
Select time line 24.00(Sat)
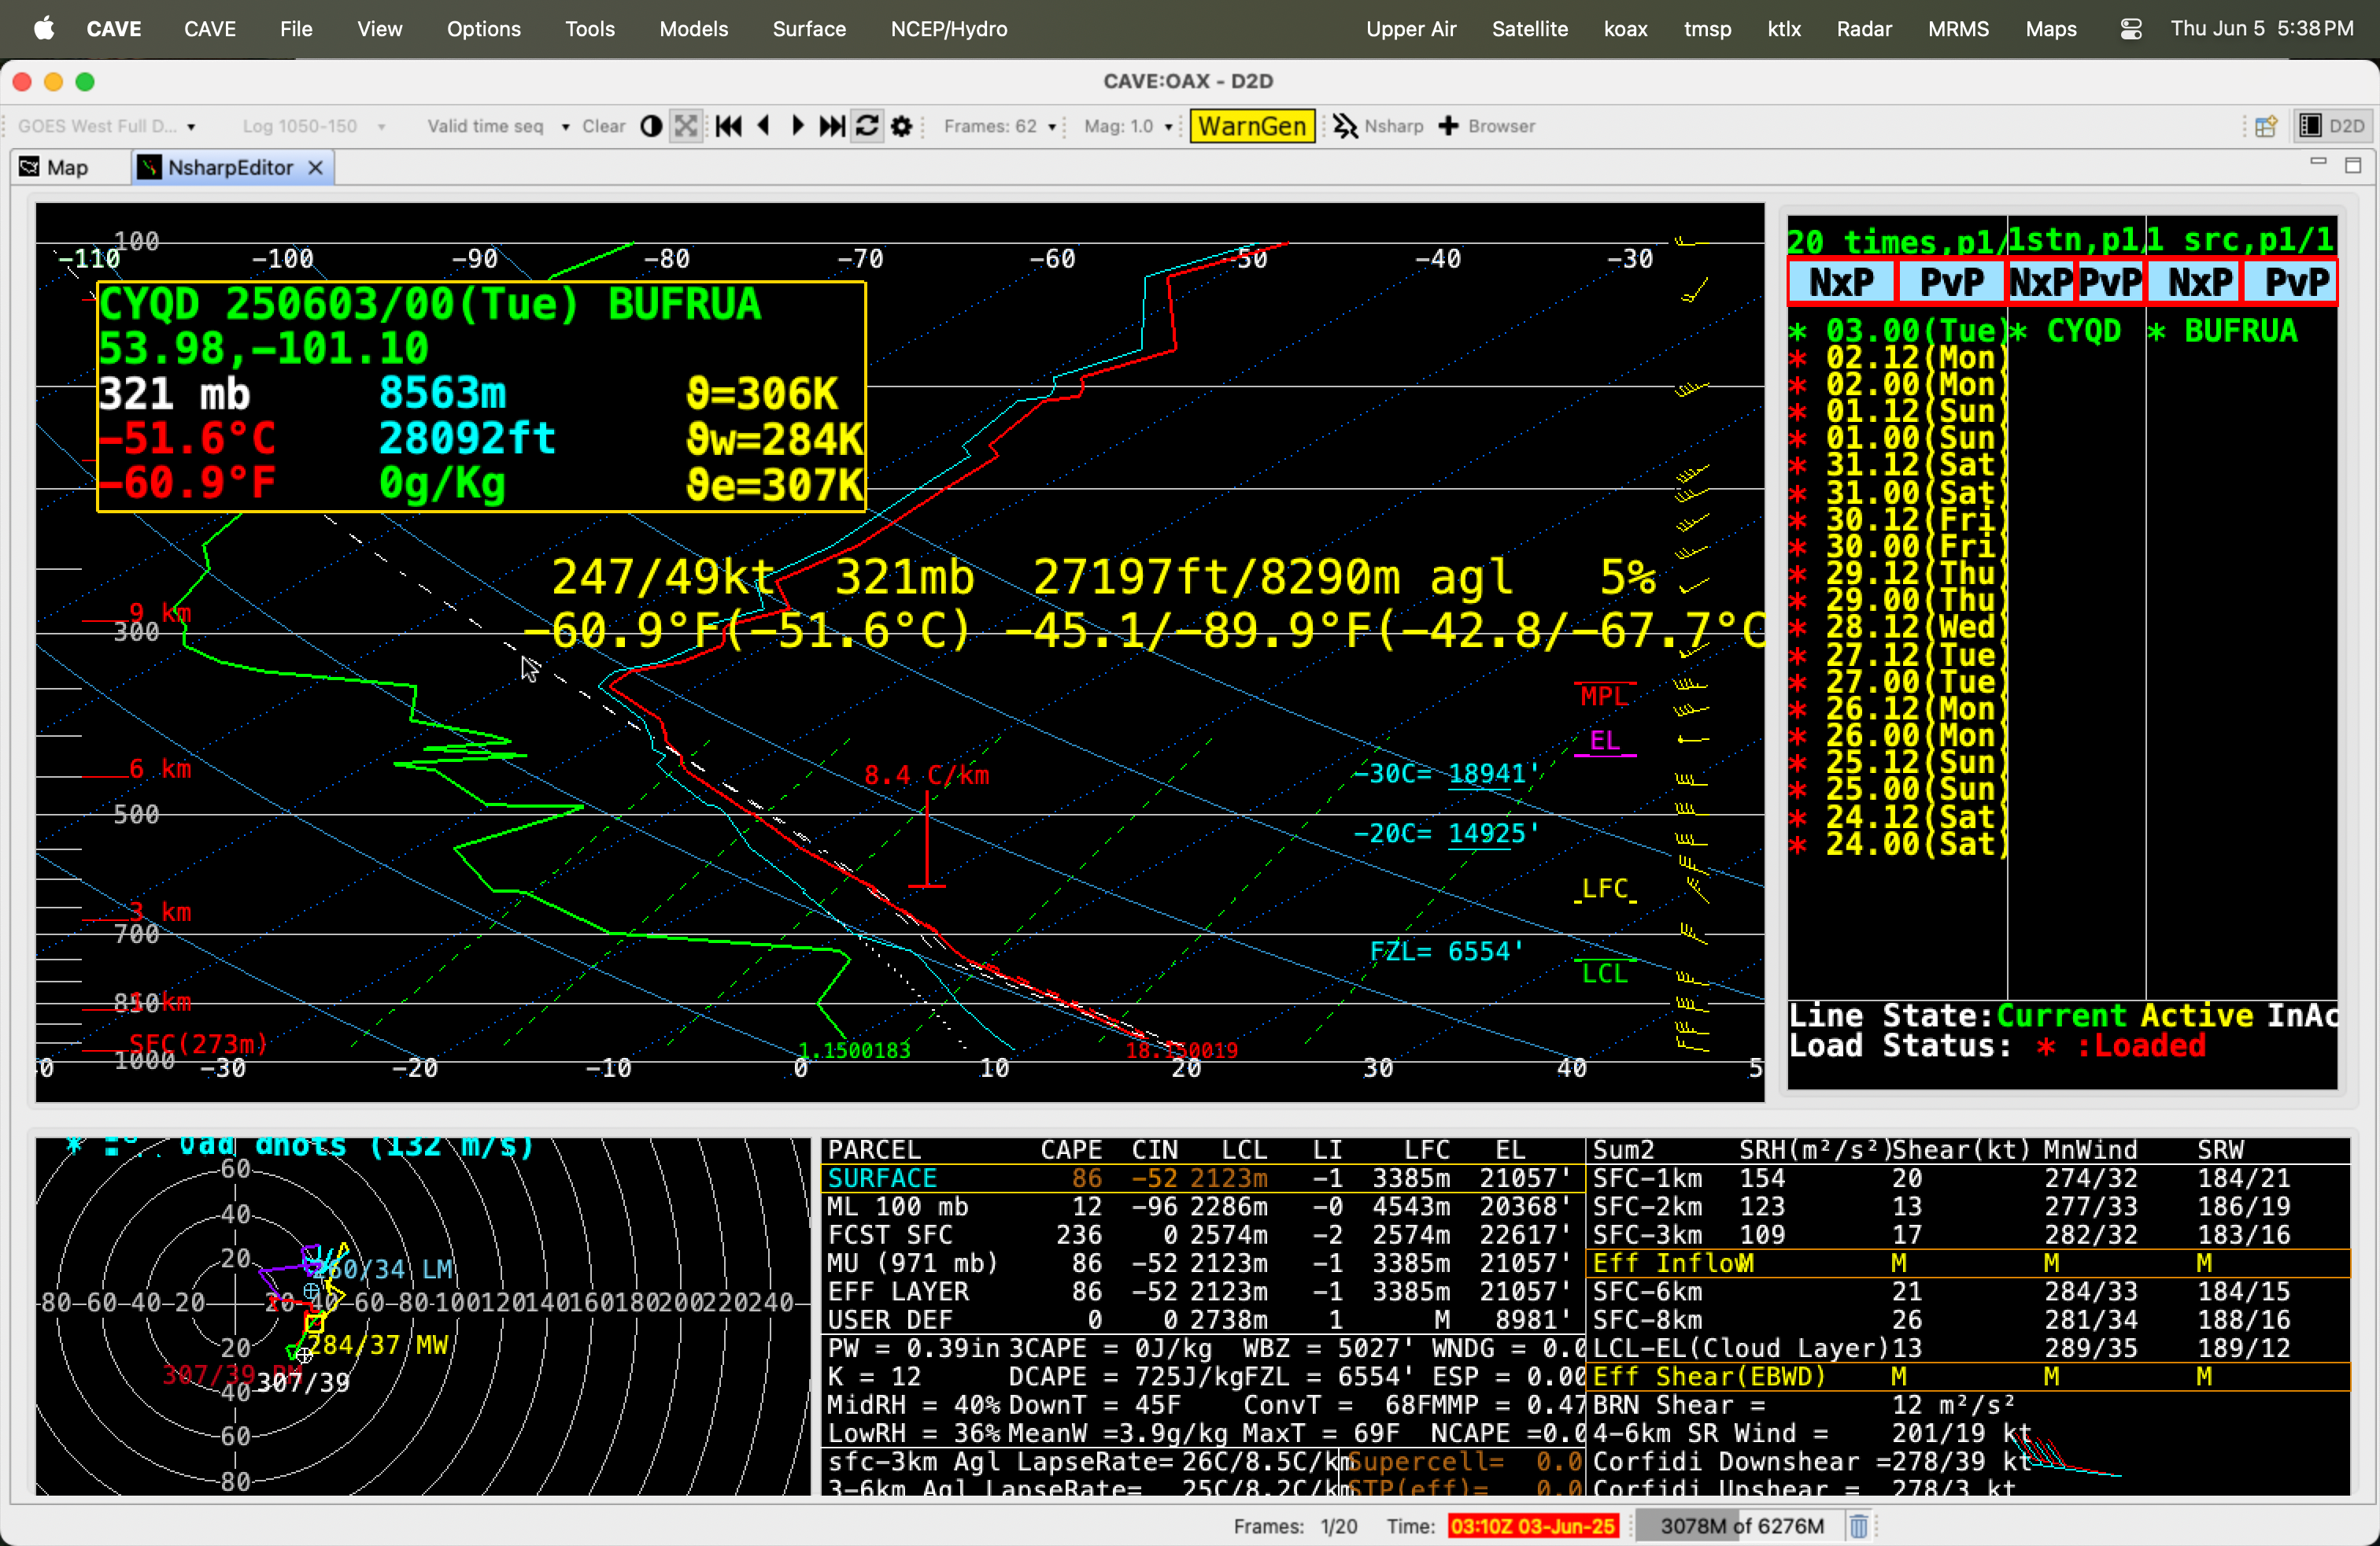click(x=1897, y=845)
